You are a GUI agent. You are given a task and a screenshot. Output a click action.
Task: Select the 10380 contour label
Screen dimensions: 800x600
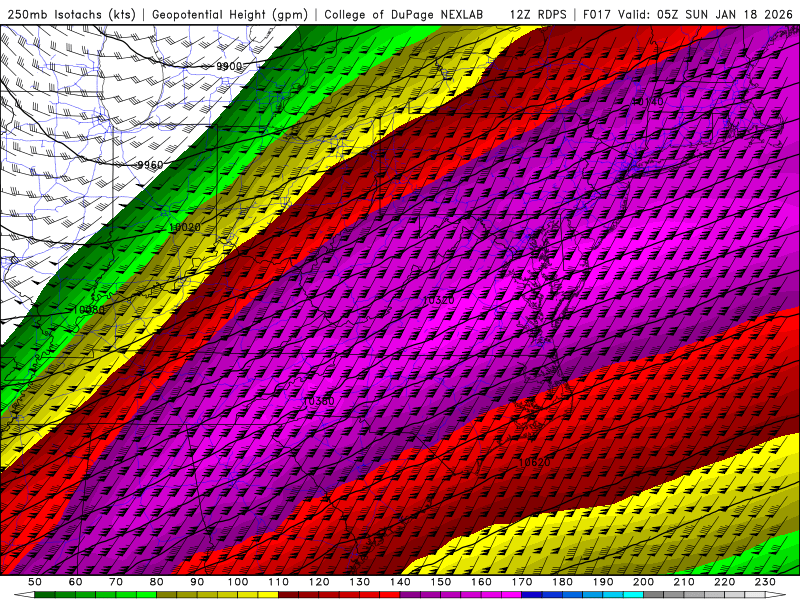(317, 401)
